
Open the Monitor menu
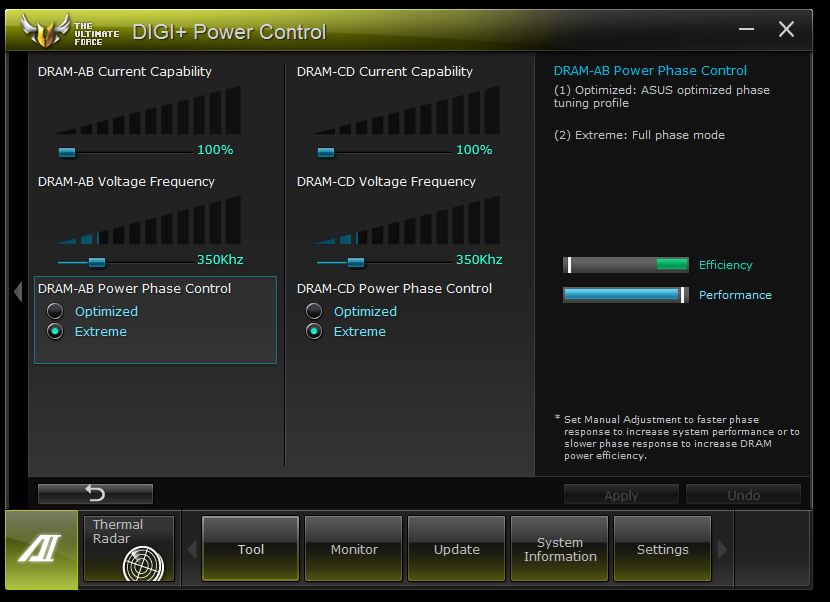pyautogui.click(x=354, y=549)
